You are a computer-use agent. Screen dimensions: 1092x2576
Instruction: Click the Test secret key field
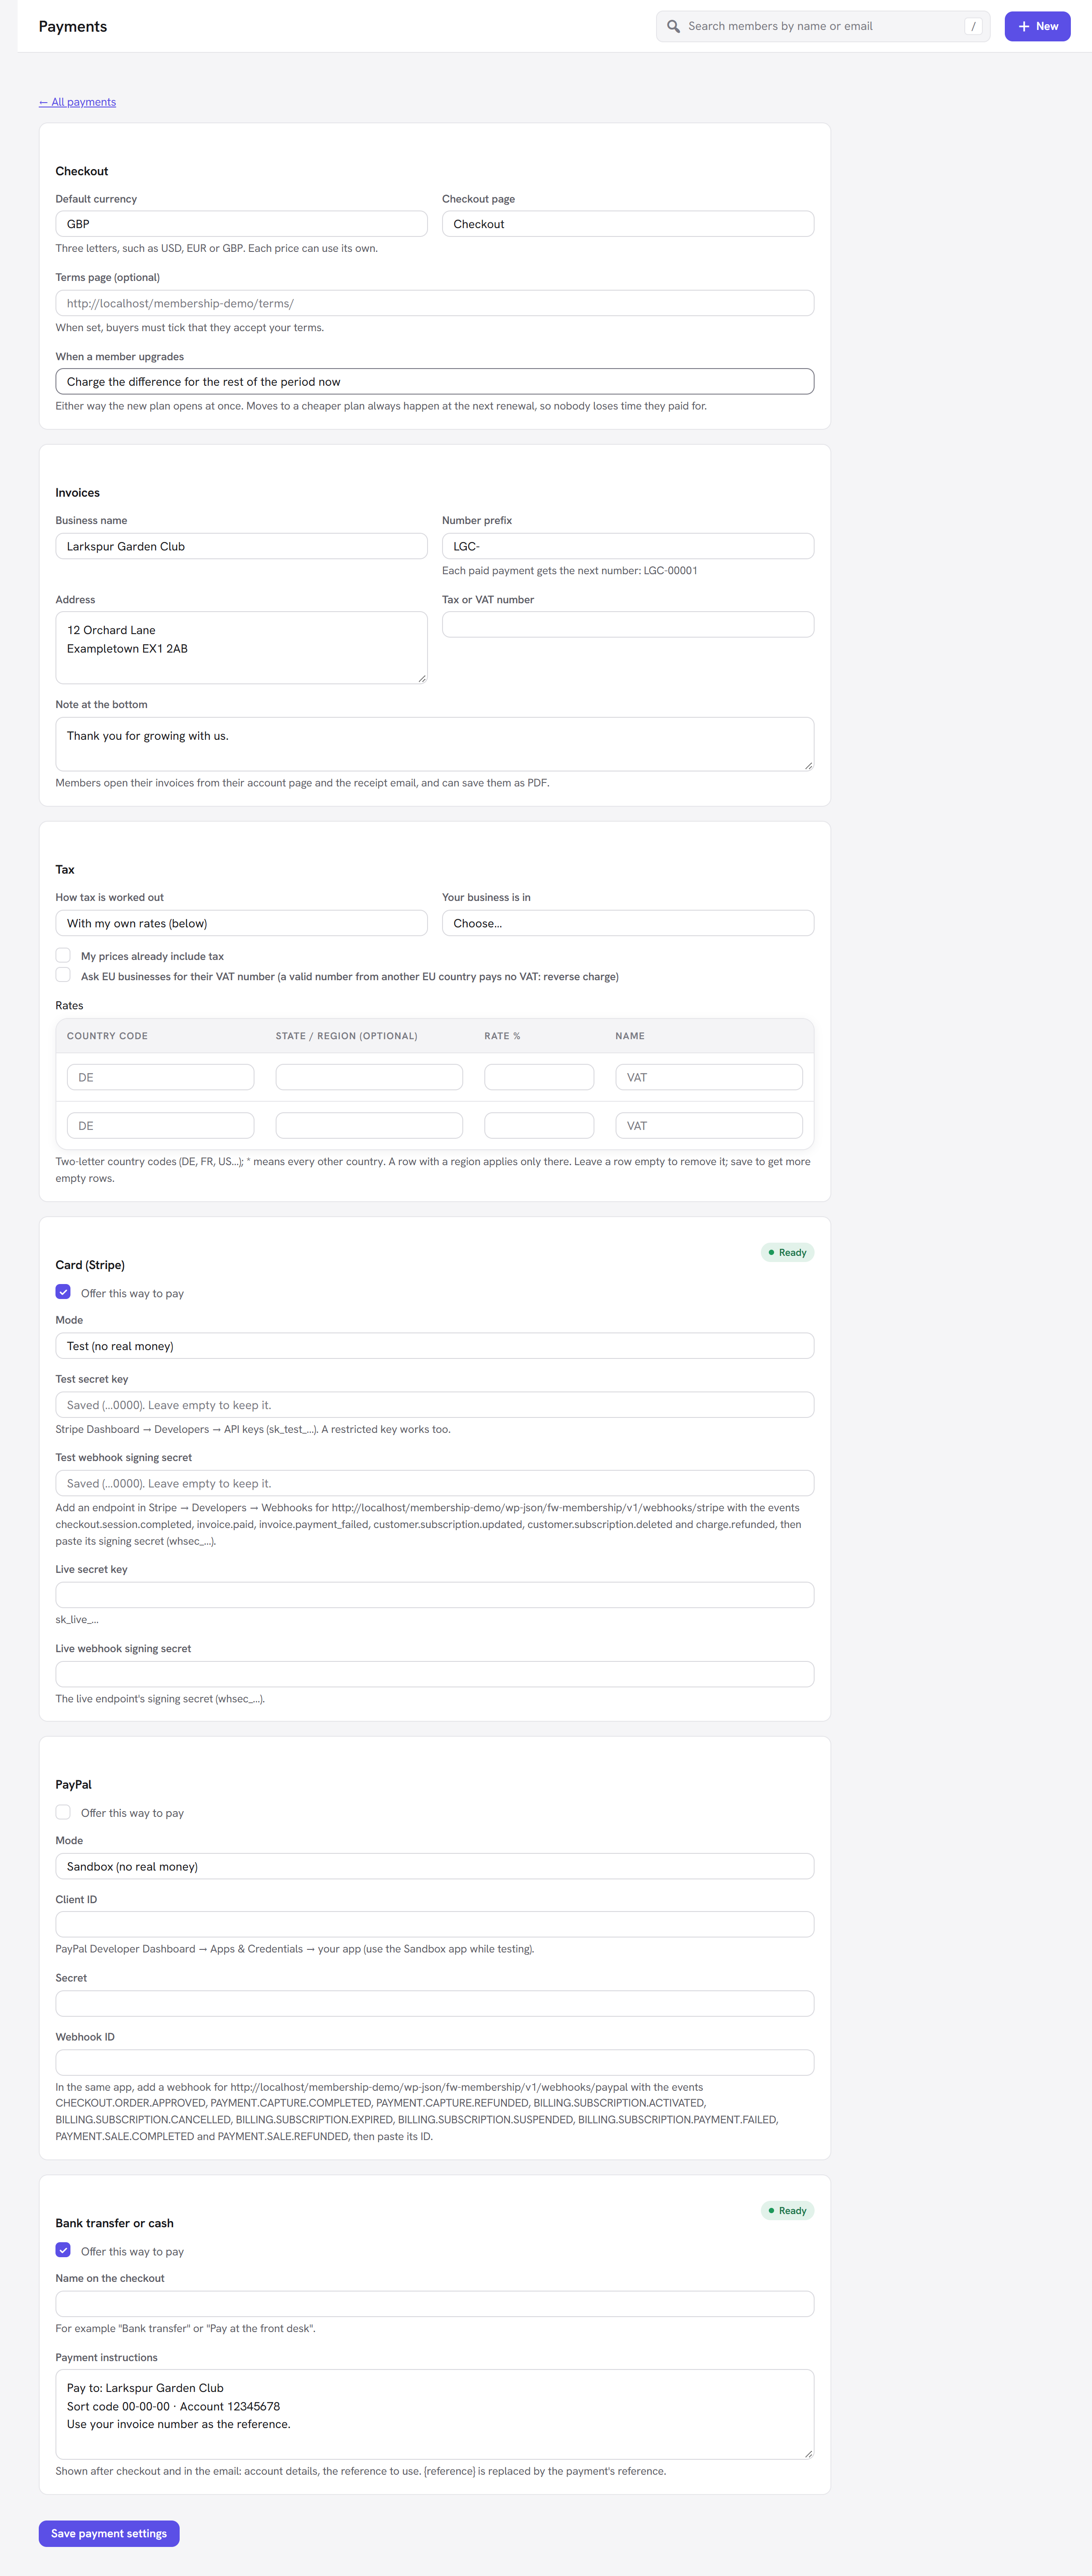tap(435, 1405)
